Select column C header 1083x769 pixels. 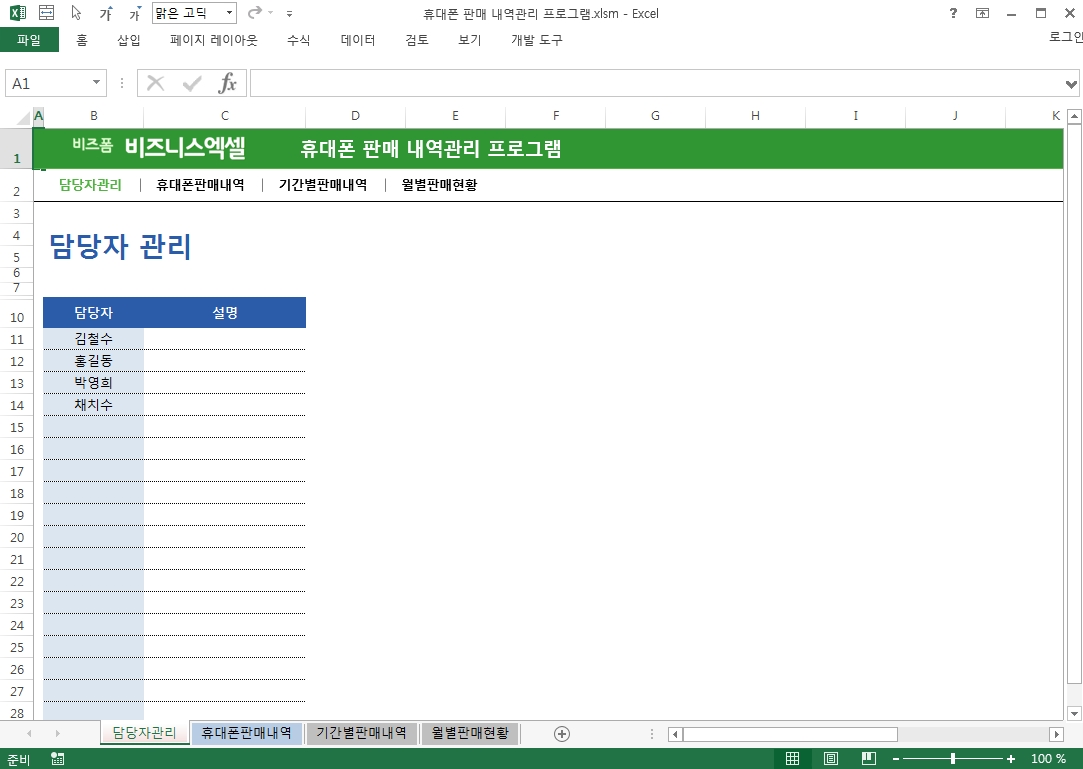(224, 116)
